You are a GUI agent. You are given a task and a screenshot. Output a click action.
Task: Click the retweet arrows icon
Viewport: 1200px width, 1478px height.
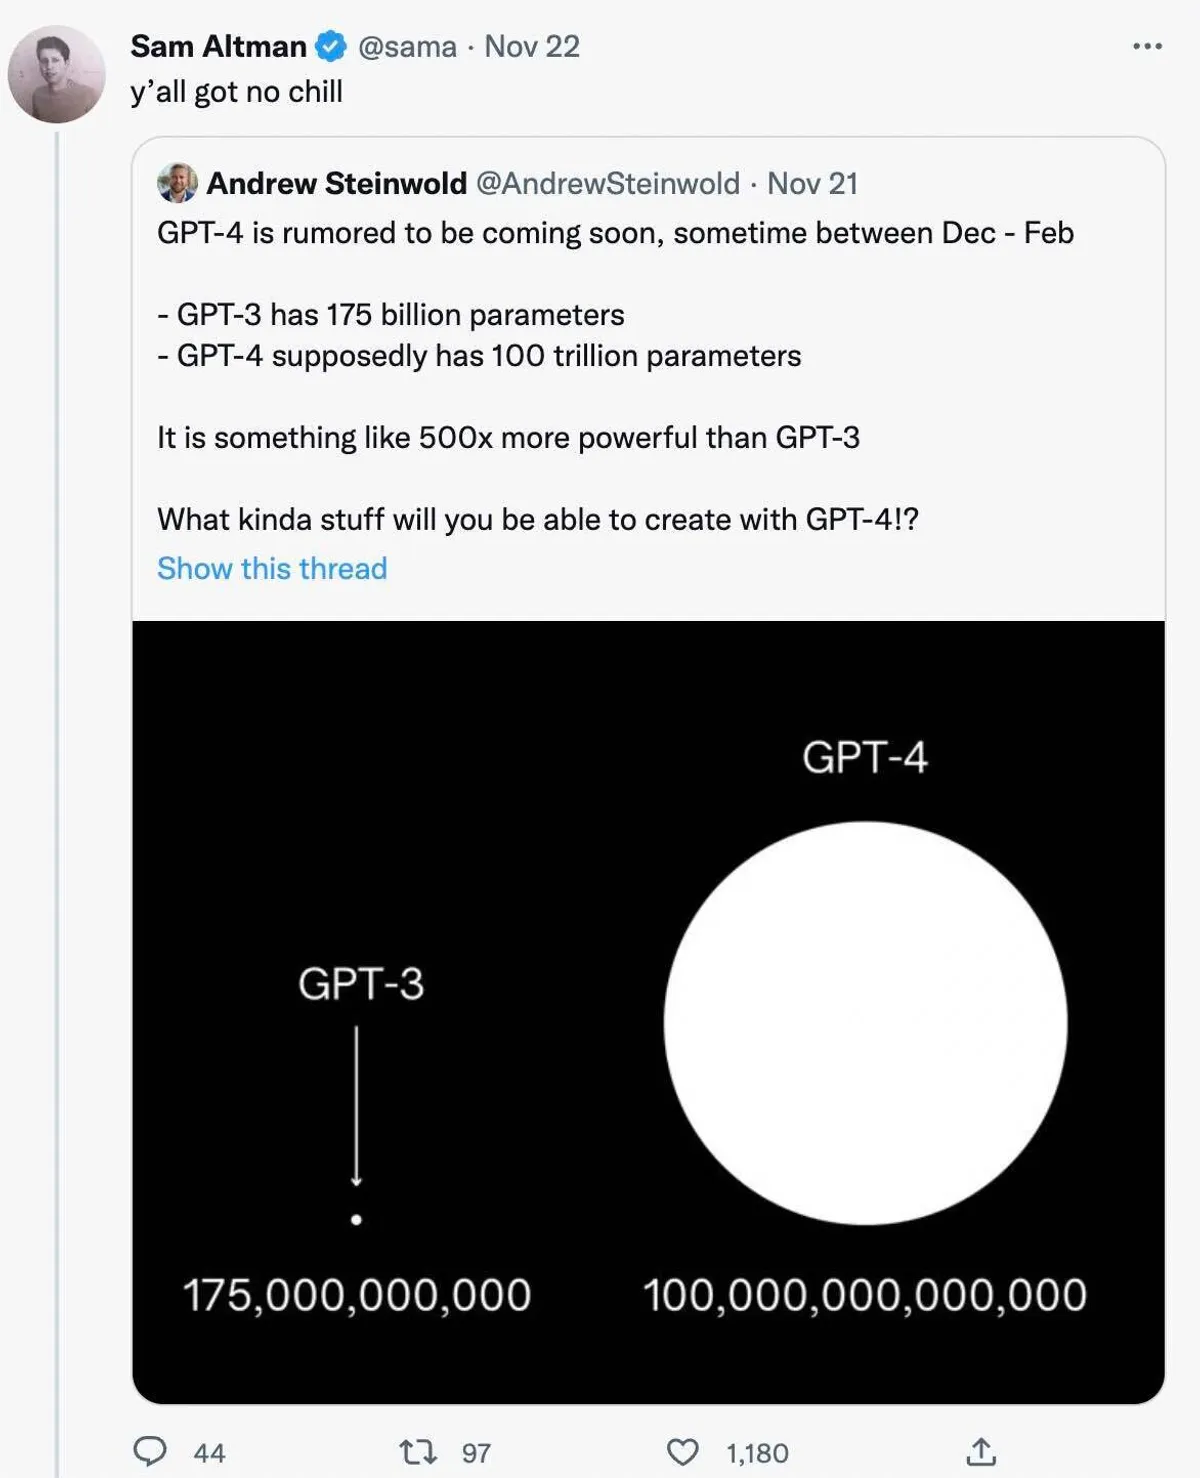(418, 1451)
